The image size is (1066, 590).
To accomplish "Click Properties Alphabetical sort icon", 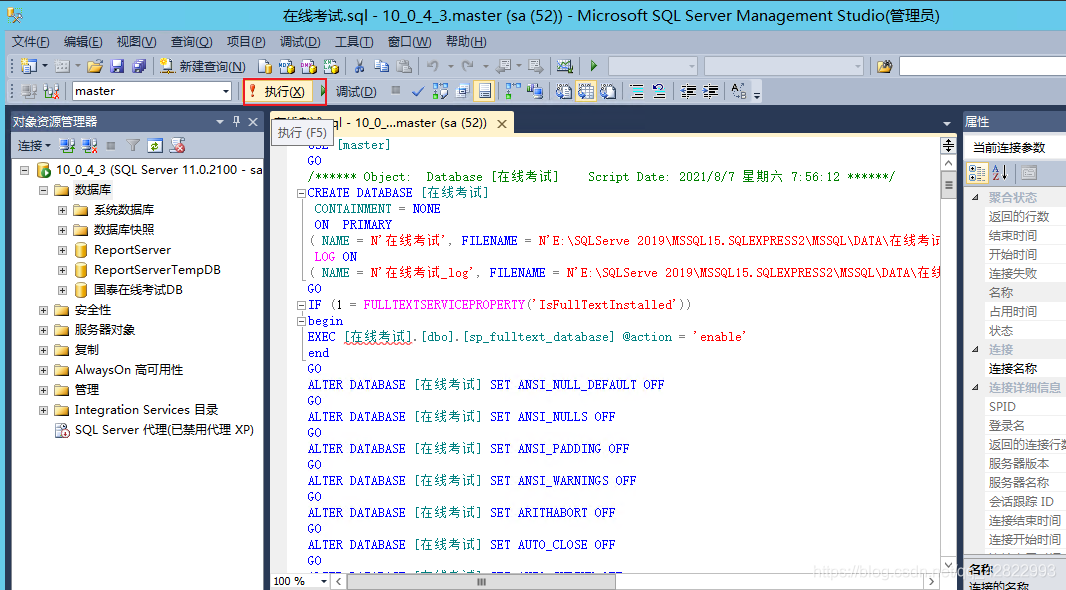I will point(999,173).
